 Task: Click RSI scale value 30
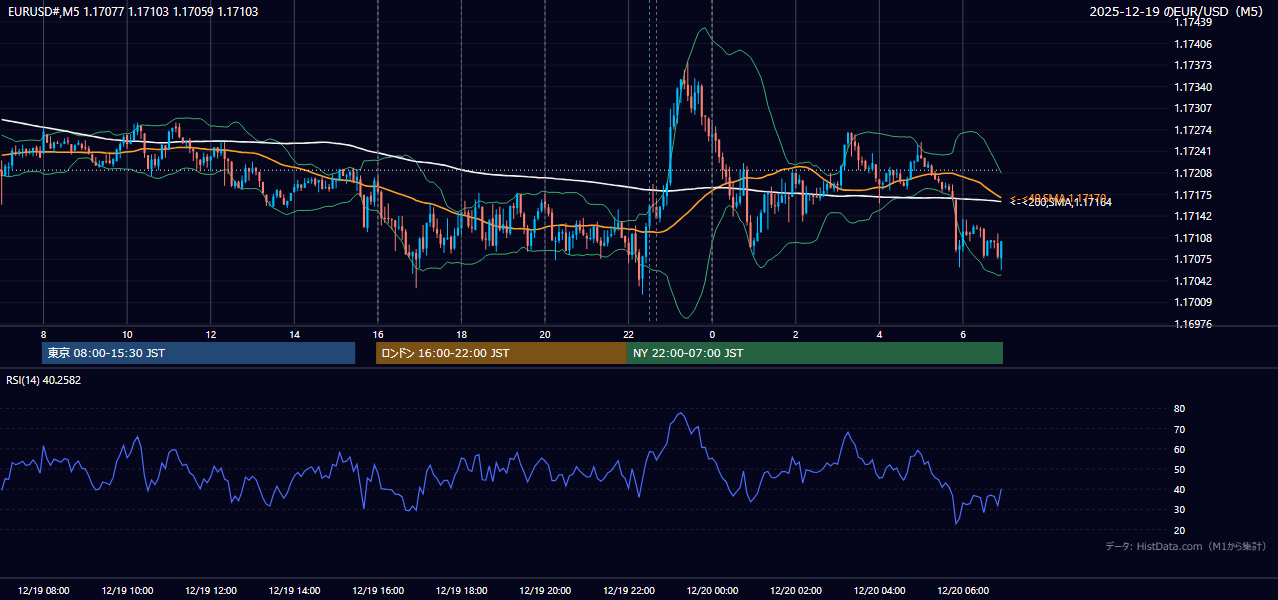click(x=1180, y=510)
